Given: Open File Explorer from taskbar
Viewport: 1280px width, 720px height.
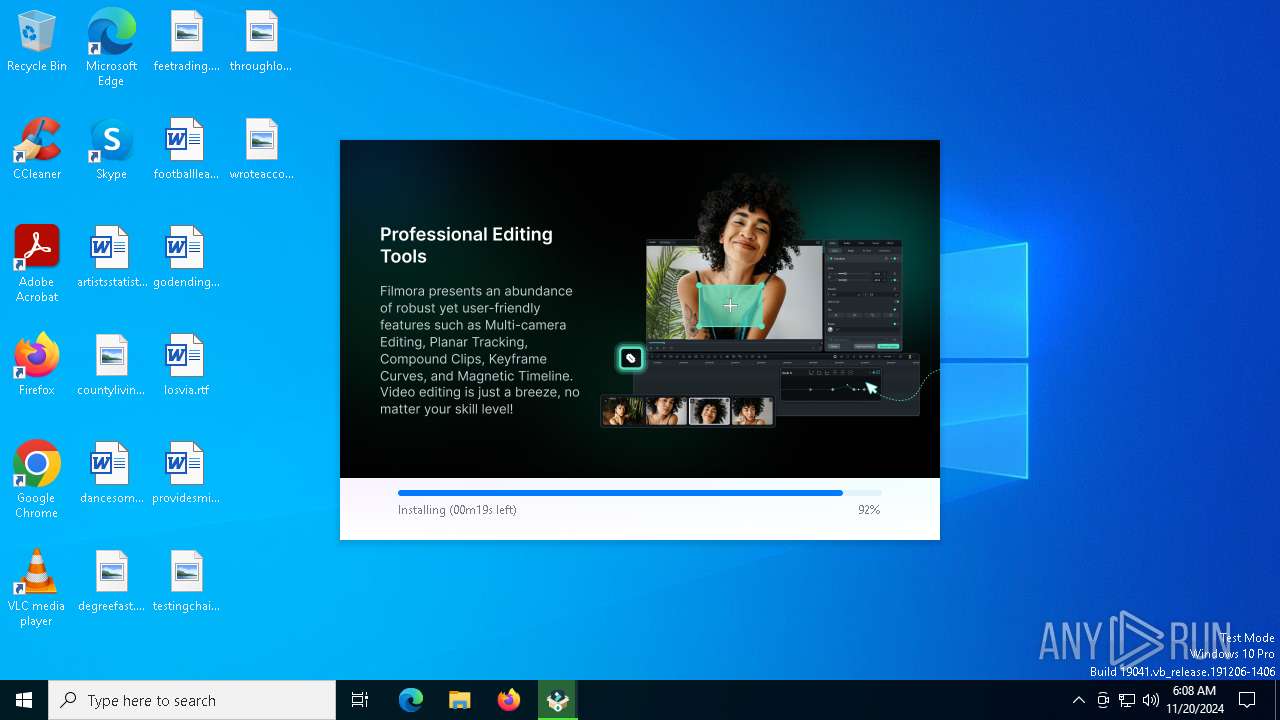Looking at the screenshot, I should (x=460, y=700).
